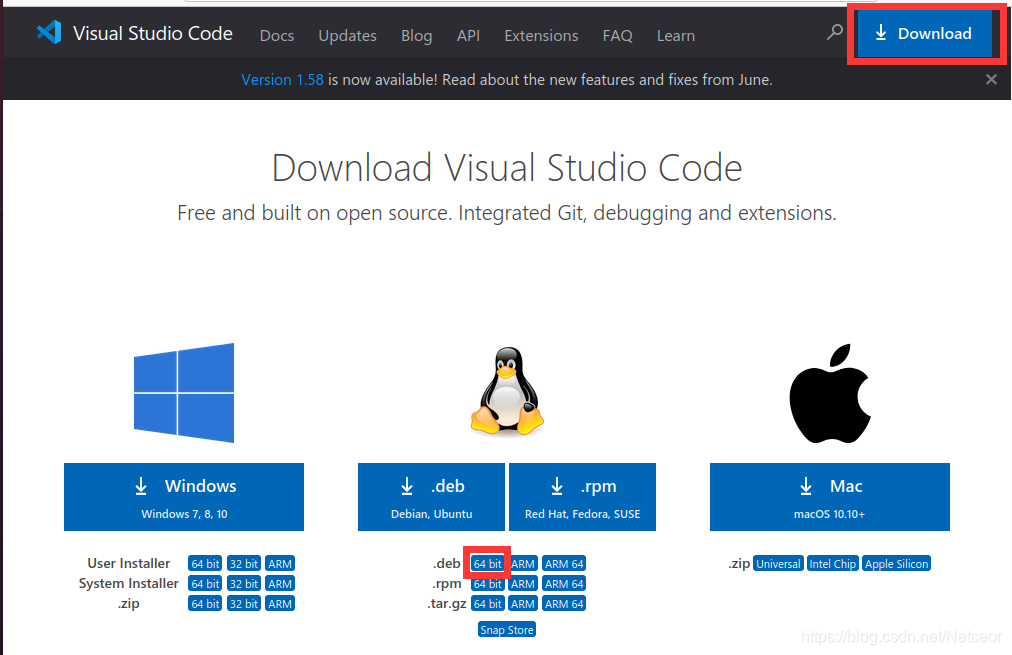Click the "Free and built on open source" subtitle
Screen dimensions: 1012x655
(x=507, y=213)
